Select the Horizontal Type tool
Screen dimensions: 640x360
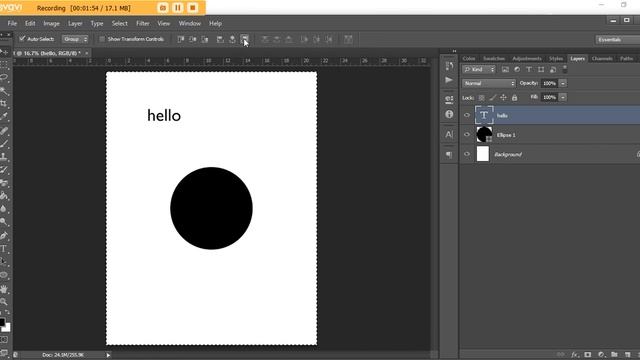click(4, 249)
